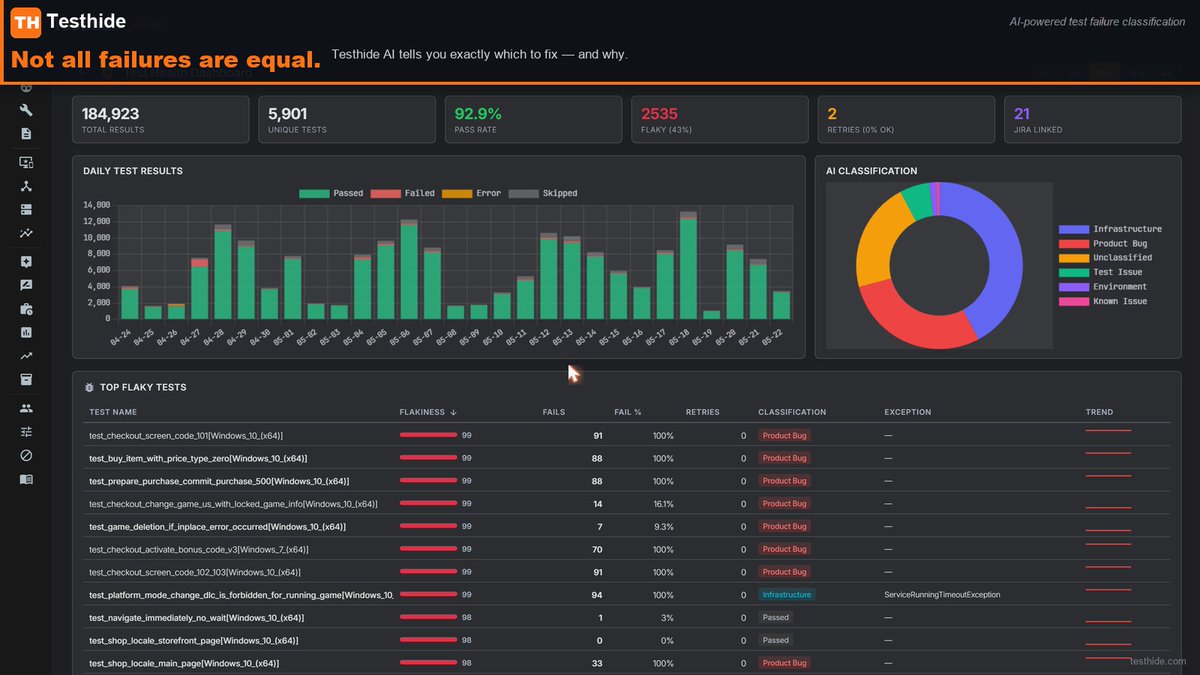Viewport: 1200px width, 675px height.
Task: Click ServiceRunningTimeoutException exception text
Action: (942, 594)
